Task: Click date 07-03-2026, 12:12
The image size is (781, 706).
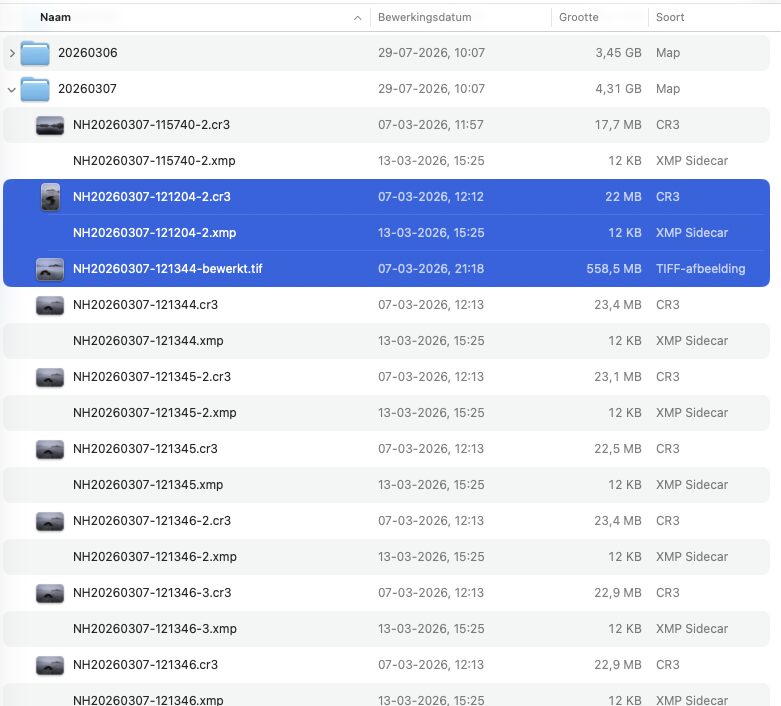Action: 431,197
